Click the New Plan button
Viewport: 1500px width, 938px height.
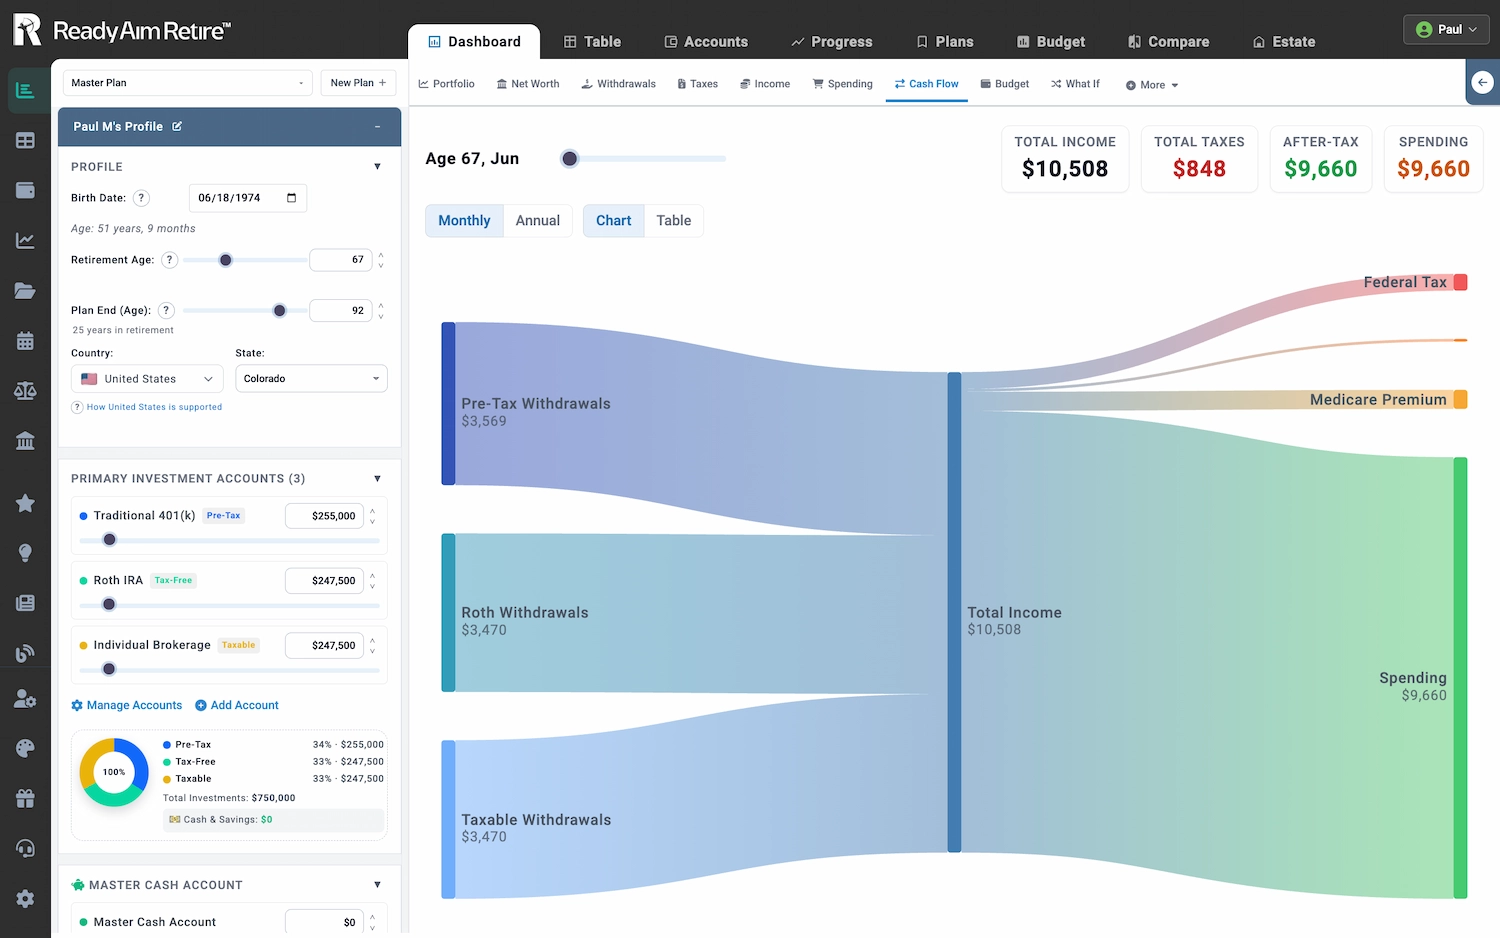(358, 83)
